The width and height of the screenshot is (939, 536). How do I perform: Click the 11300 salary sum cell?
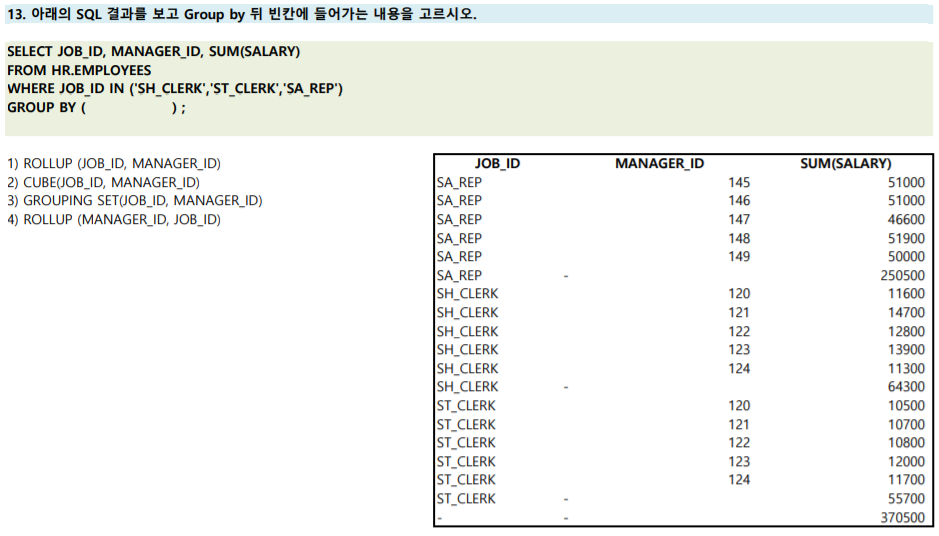[x=906, y=368]
